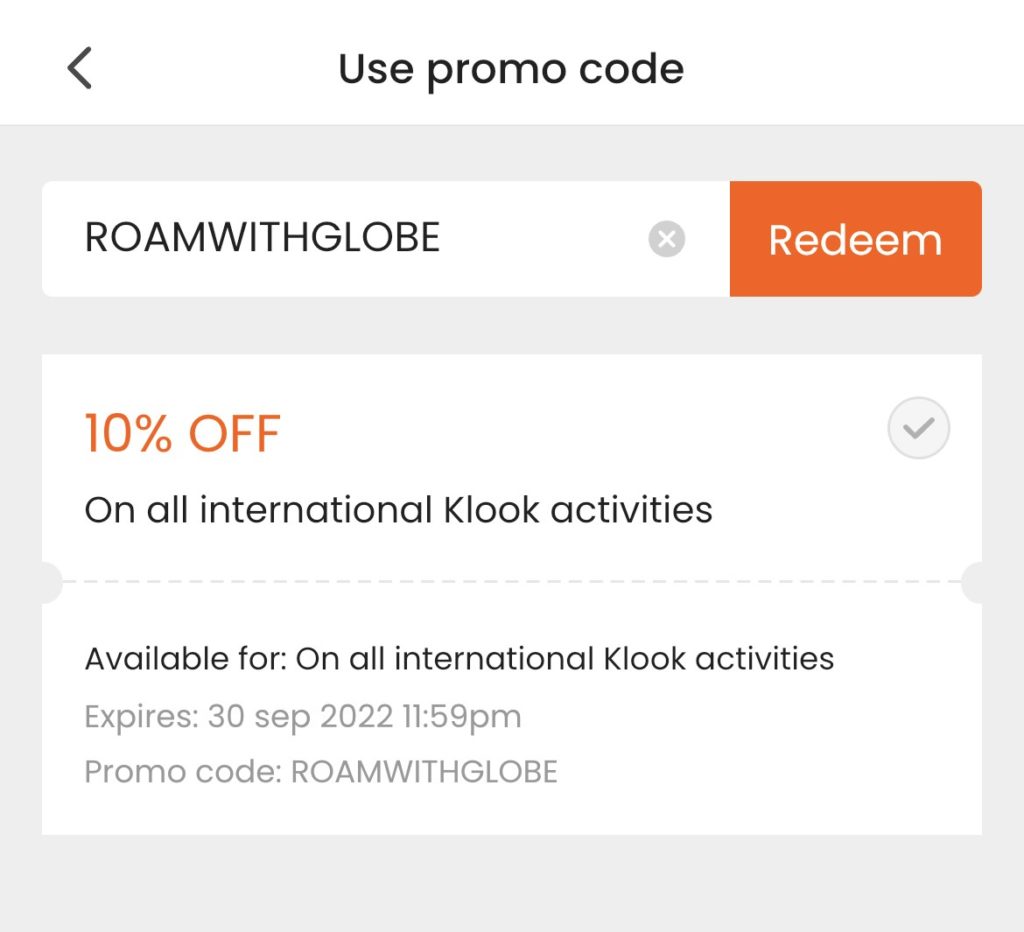Click the ROAMWITHGLOBE text in the input box
This screenshot has height=932, width=1024.
click(x=262, y=237)
